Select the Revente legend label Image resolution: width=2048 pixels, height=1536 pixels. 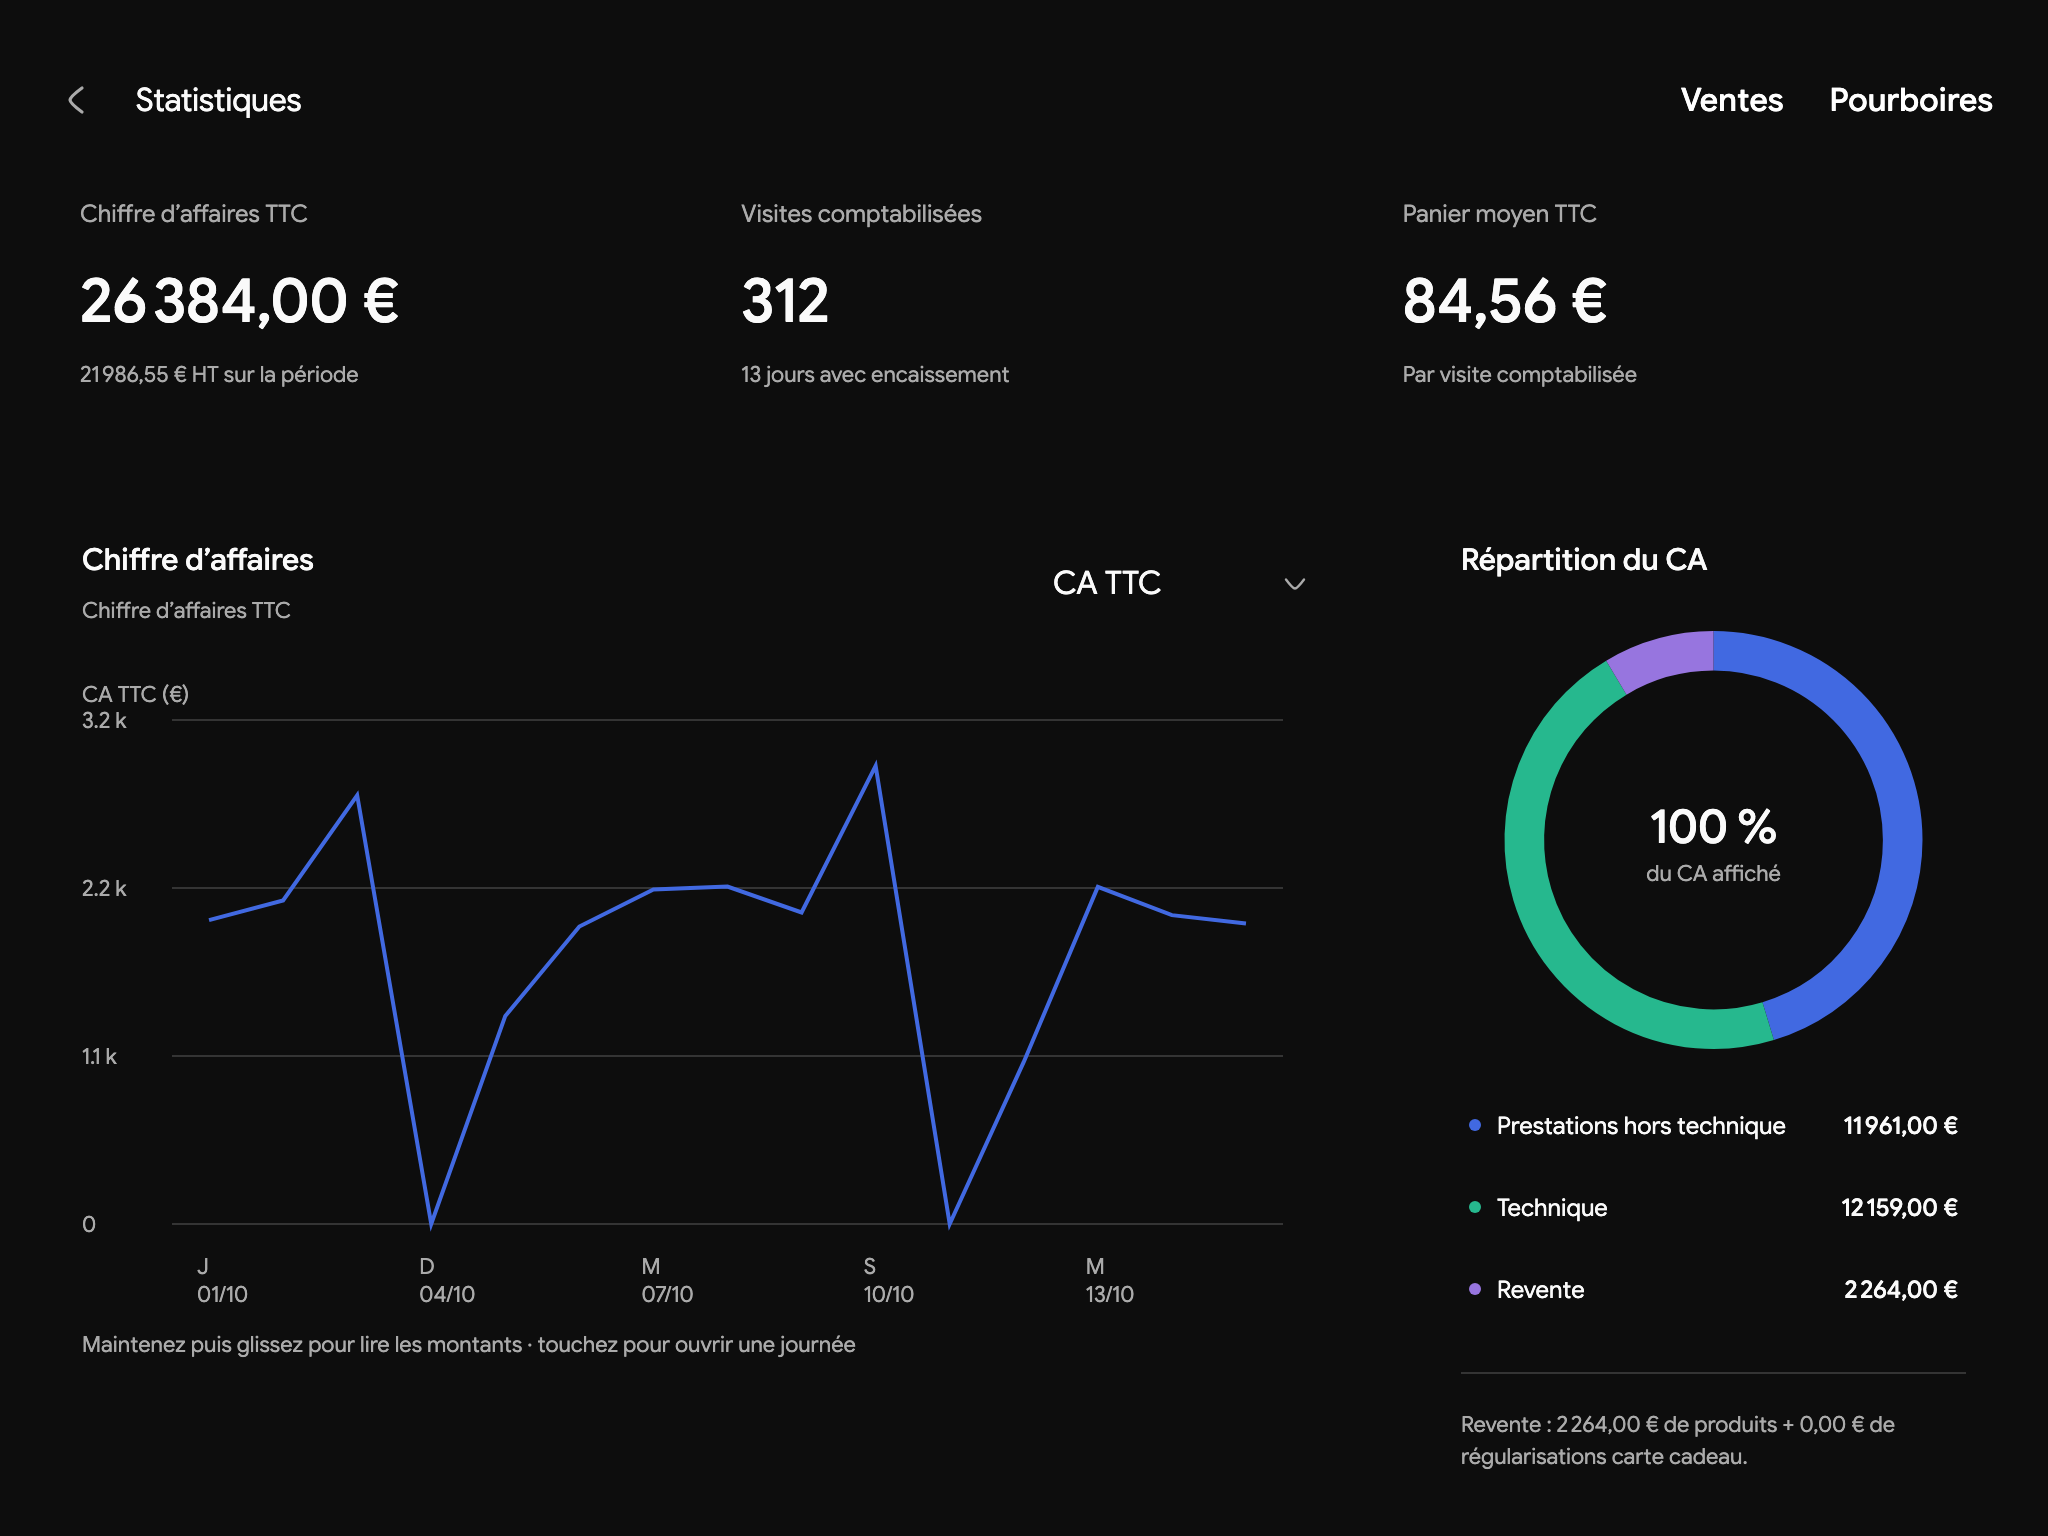(1540, 1290)
